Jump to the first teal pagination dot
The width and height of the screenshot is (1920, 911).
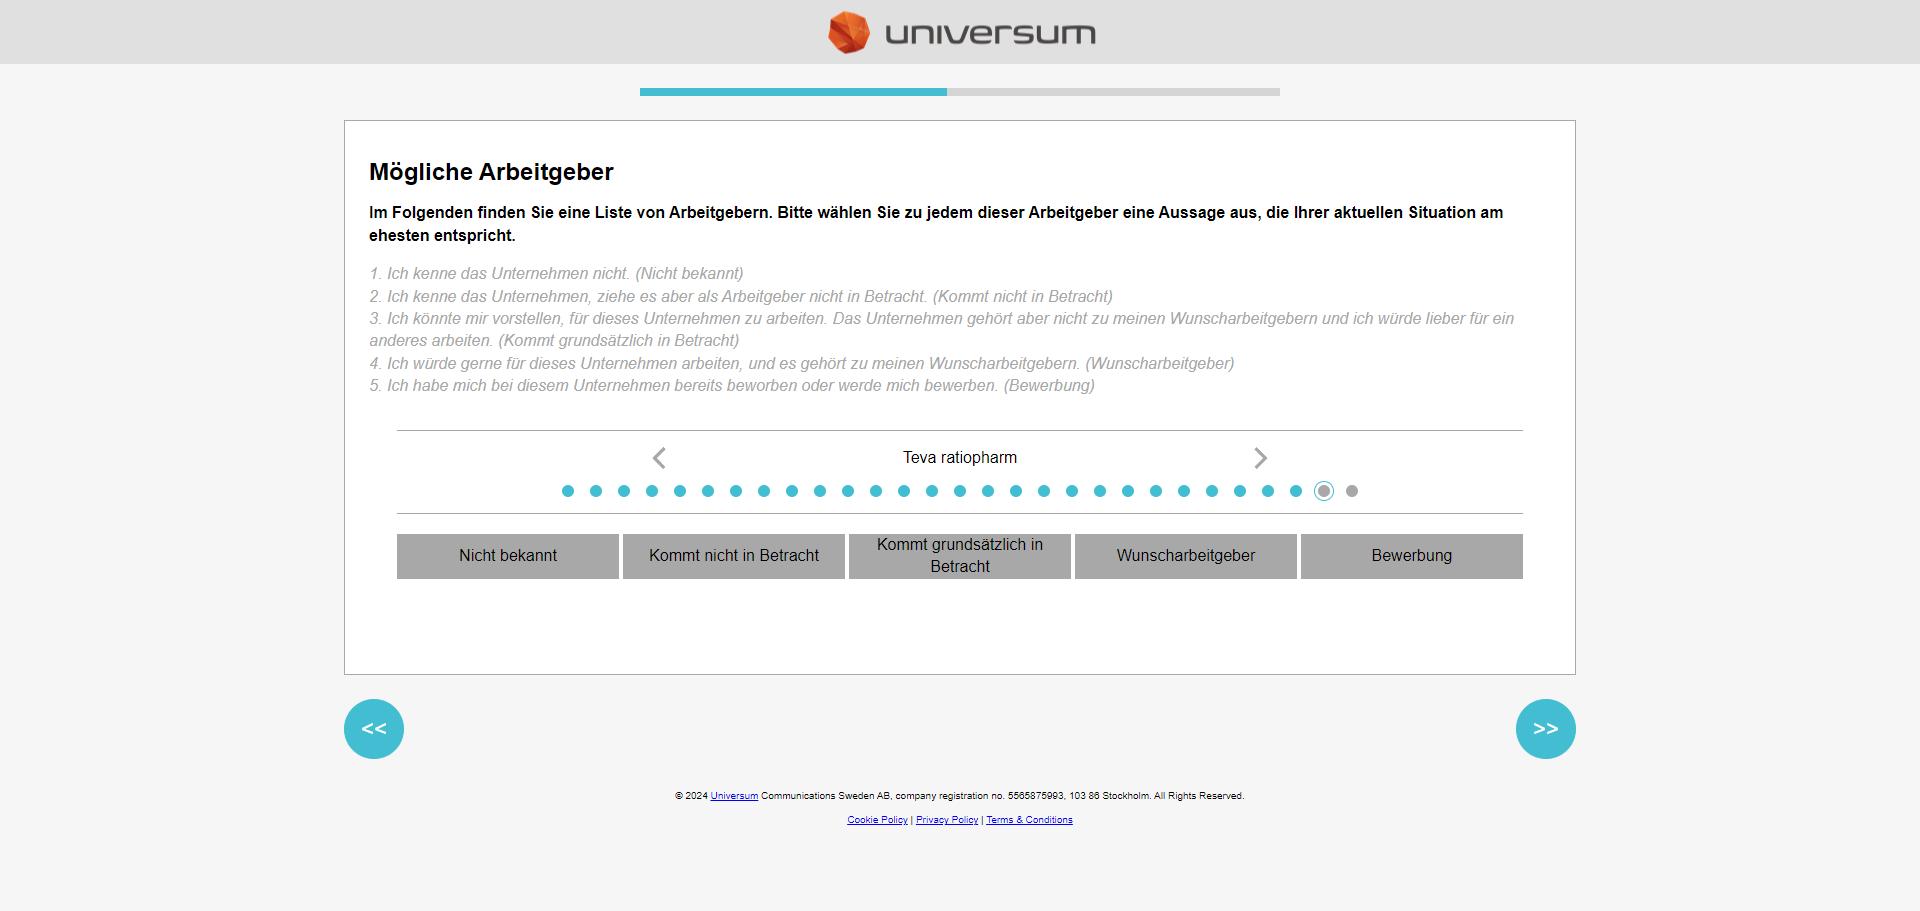pyautogui.click(x=568, y=491)
